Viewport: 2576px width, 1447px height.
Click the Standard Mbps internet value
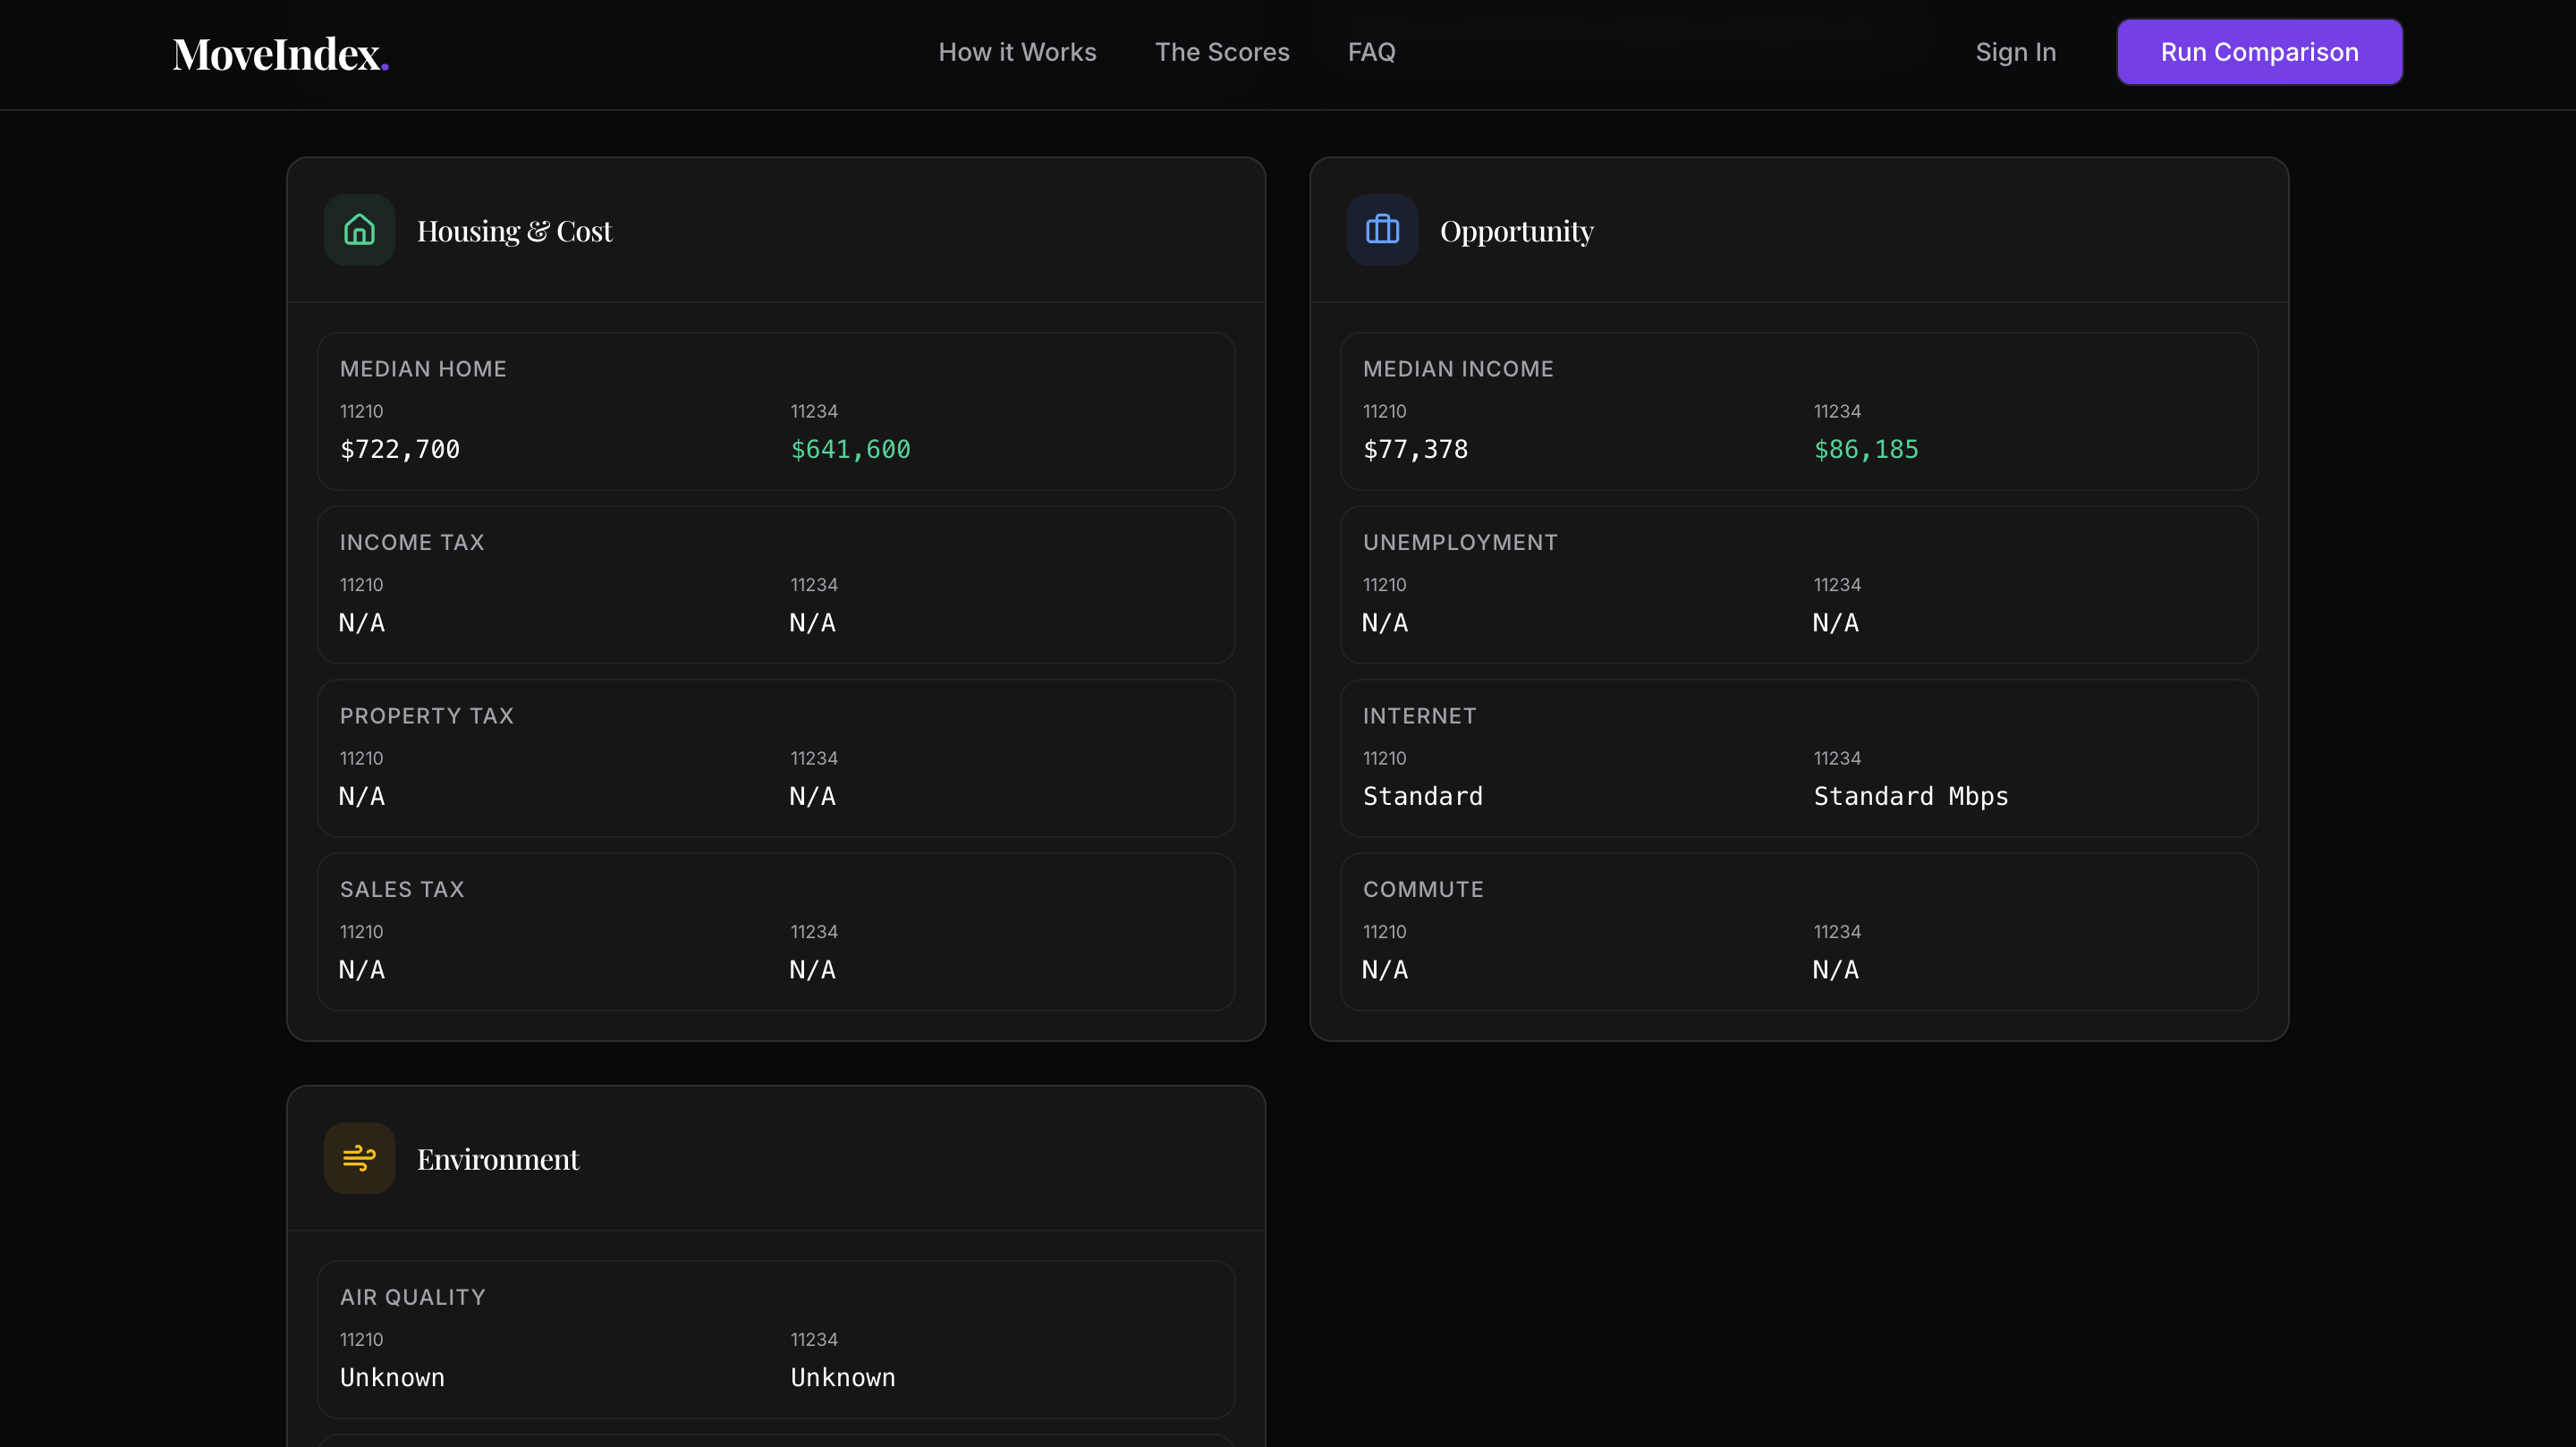(x=1910, y=796)
